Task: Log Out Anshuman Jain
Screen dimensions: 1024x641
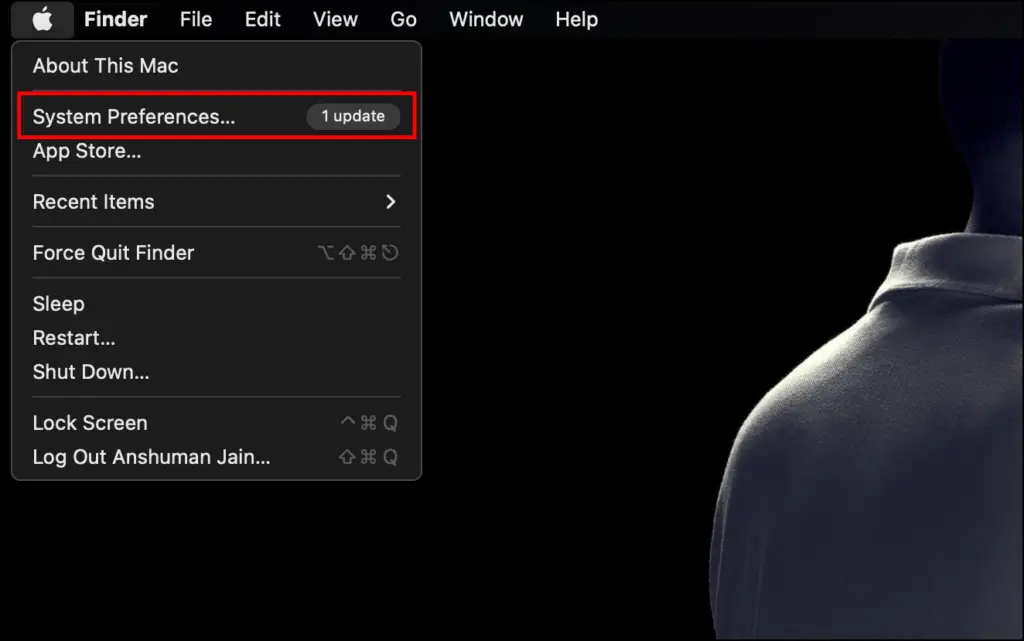Action: click(216, 457)
